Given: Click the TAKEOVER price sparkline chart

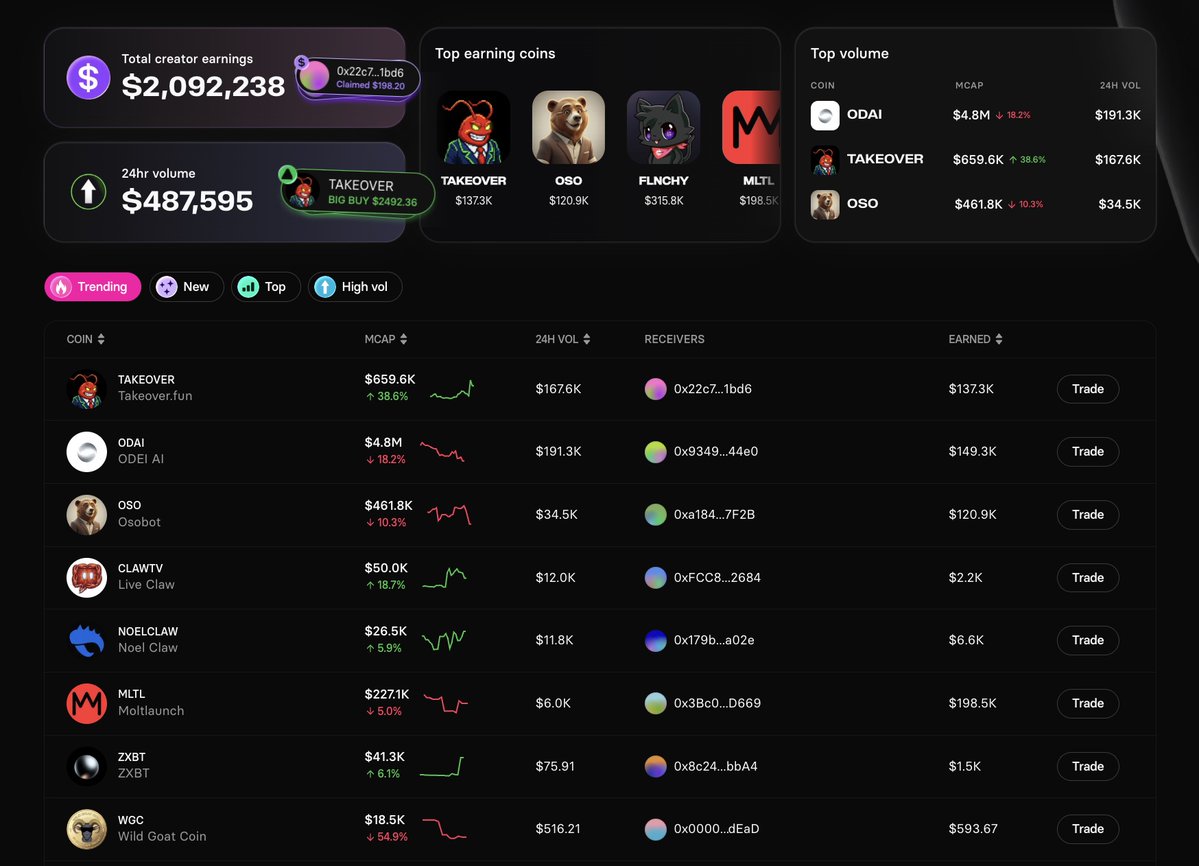Looking at the screenshot, I should pos(452,391).
